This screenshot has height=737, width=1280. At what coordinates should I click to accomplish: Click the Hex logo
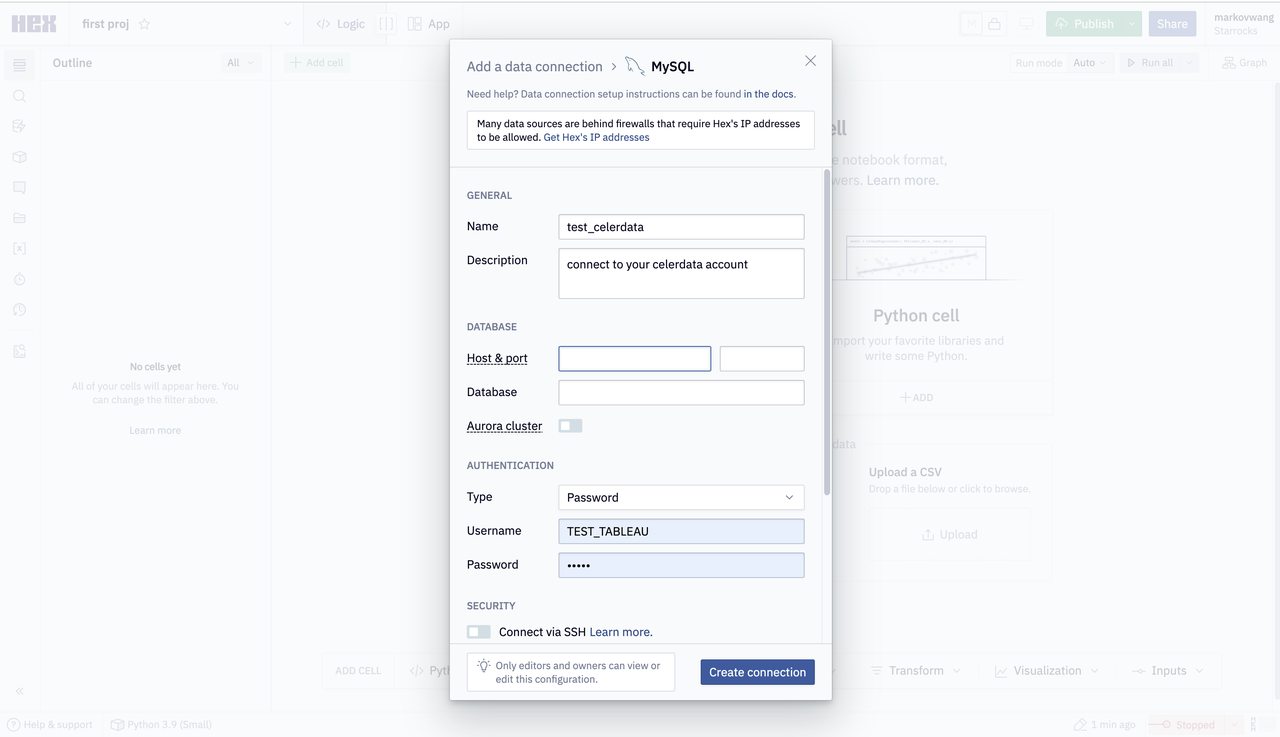point(34,24)
